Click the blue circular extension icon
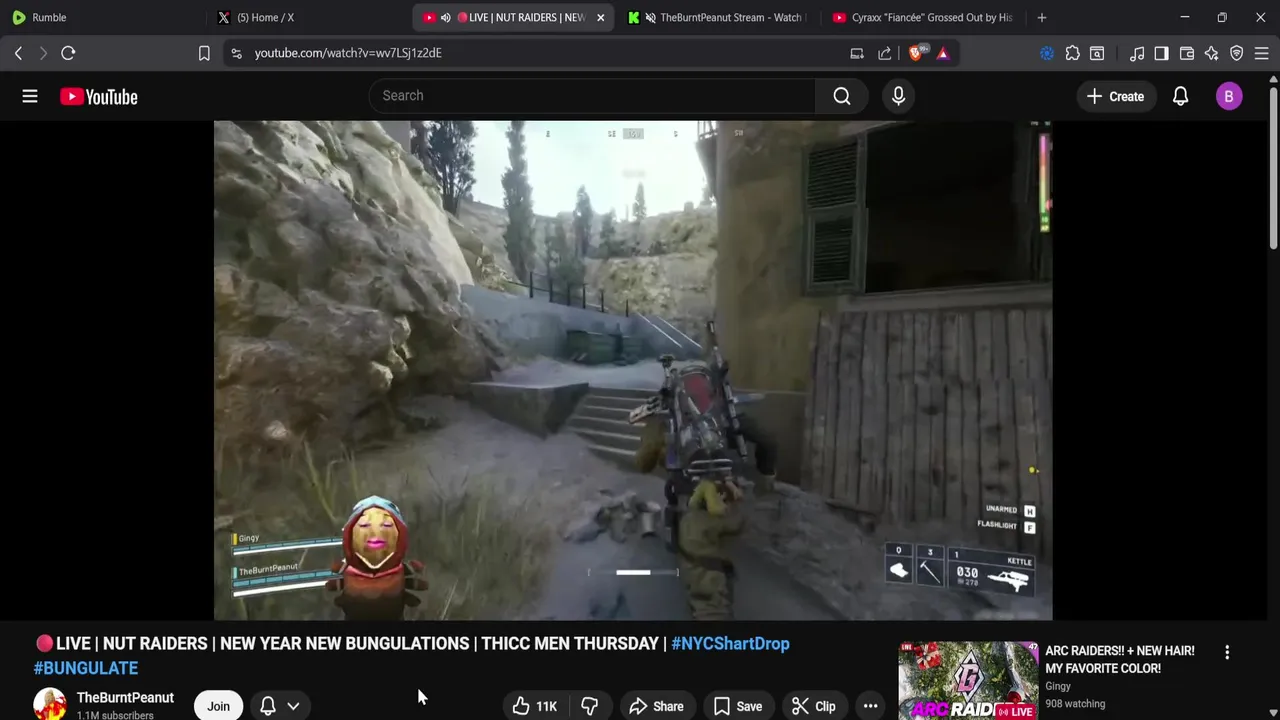The image size is (1280, 720). tap(1047, 53)
